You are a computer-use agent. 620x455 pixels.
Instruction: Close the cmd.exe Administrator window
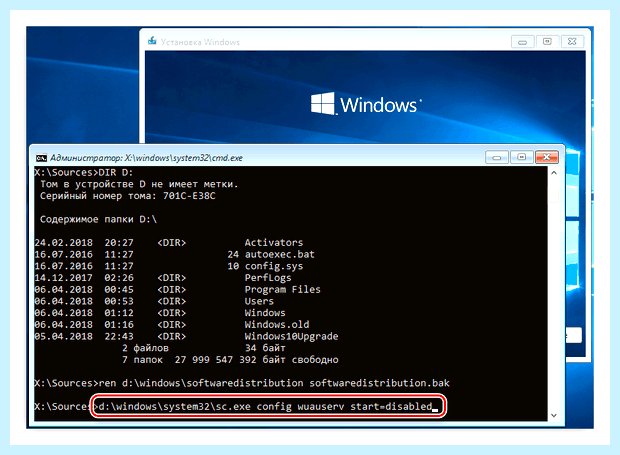click(547, 157)
